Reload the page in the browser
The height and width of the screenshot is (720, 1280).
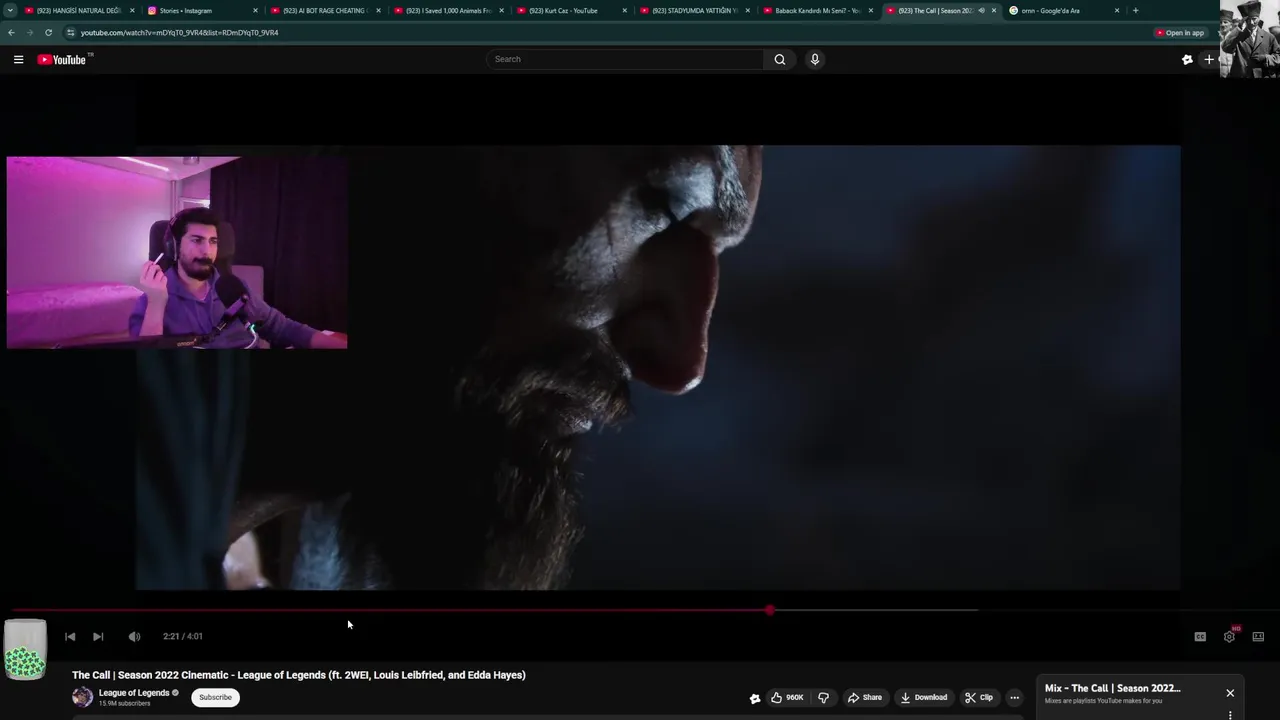(x=48, y=33)
